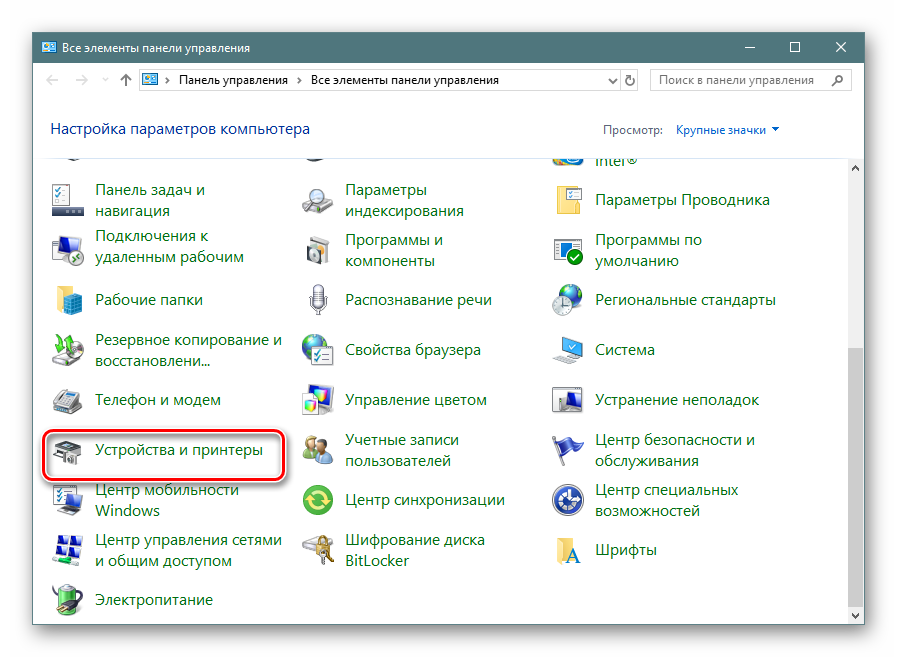Open the Шифрование диска BitLocker icon

click(319, 550)
